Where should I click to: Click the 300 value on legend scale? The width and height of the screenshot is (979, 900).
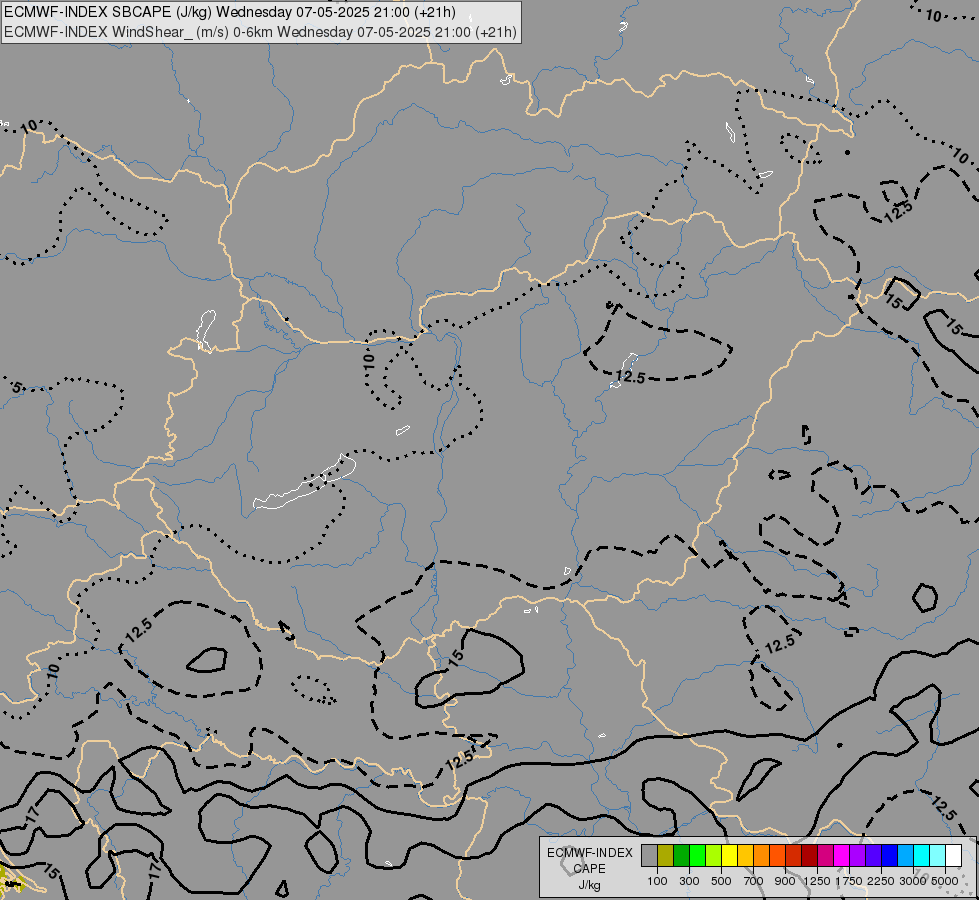[689, 881]
